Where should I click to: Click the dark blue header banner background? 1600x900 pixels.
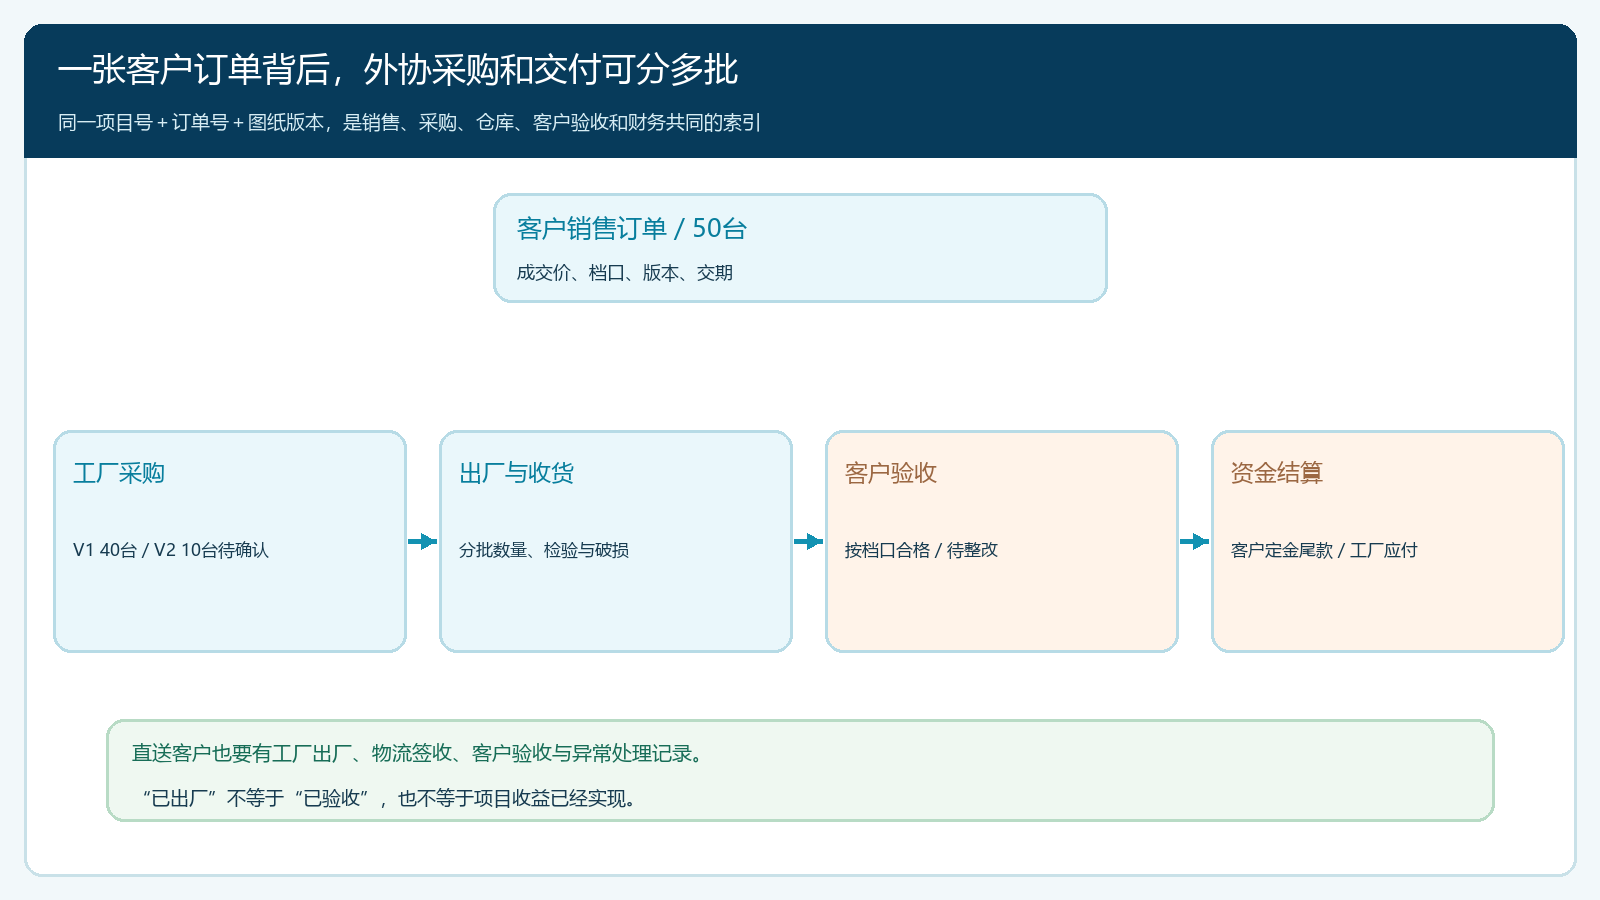tap(1150, 90)
